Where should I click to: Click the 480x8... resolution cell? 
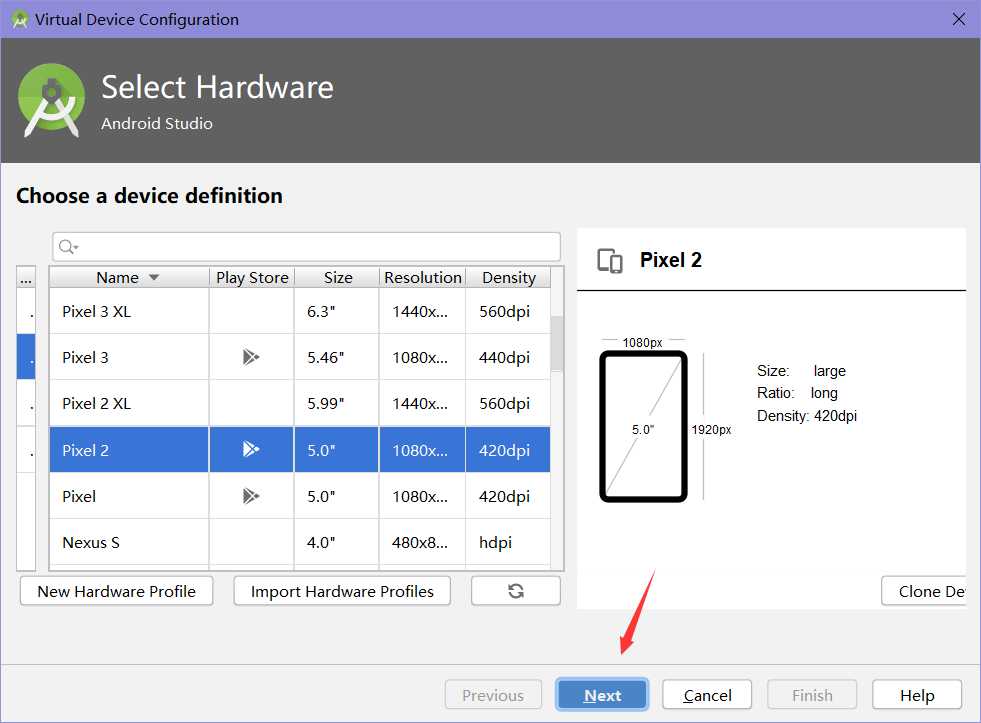(422, 542)
